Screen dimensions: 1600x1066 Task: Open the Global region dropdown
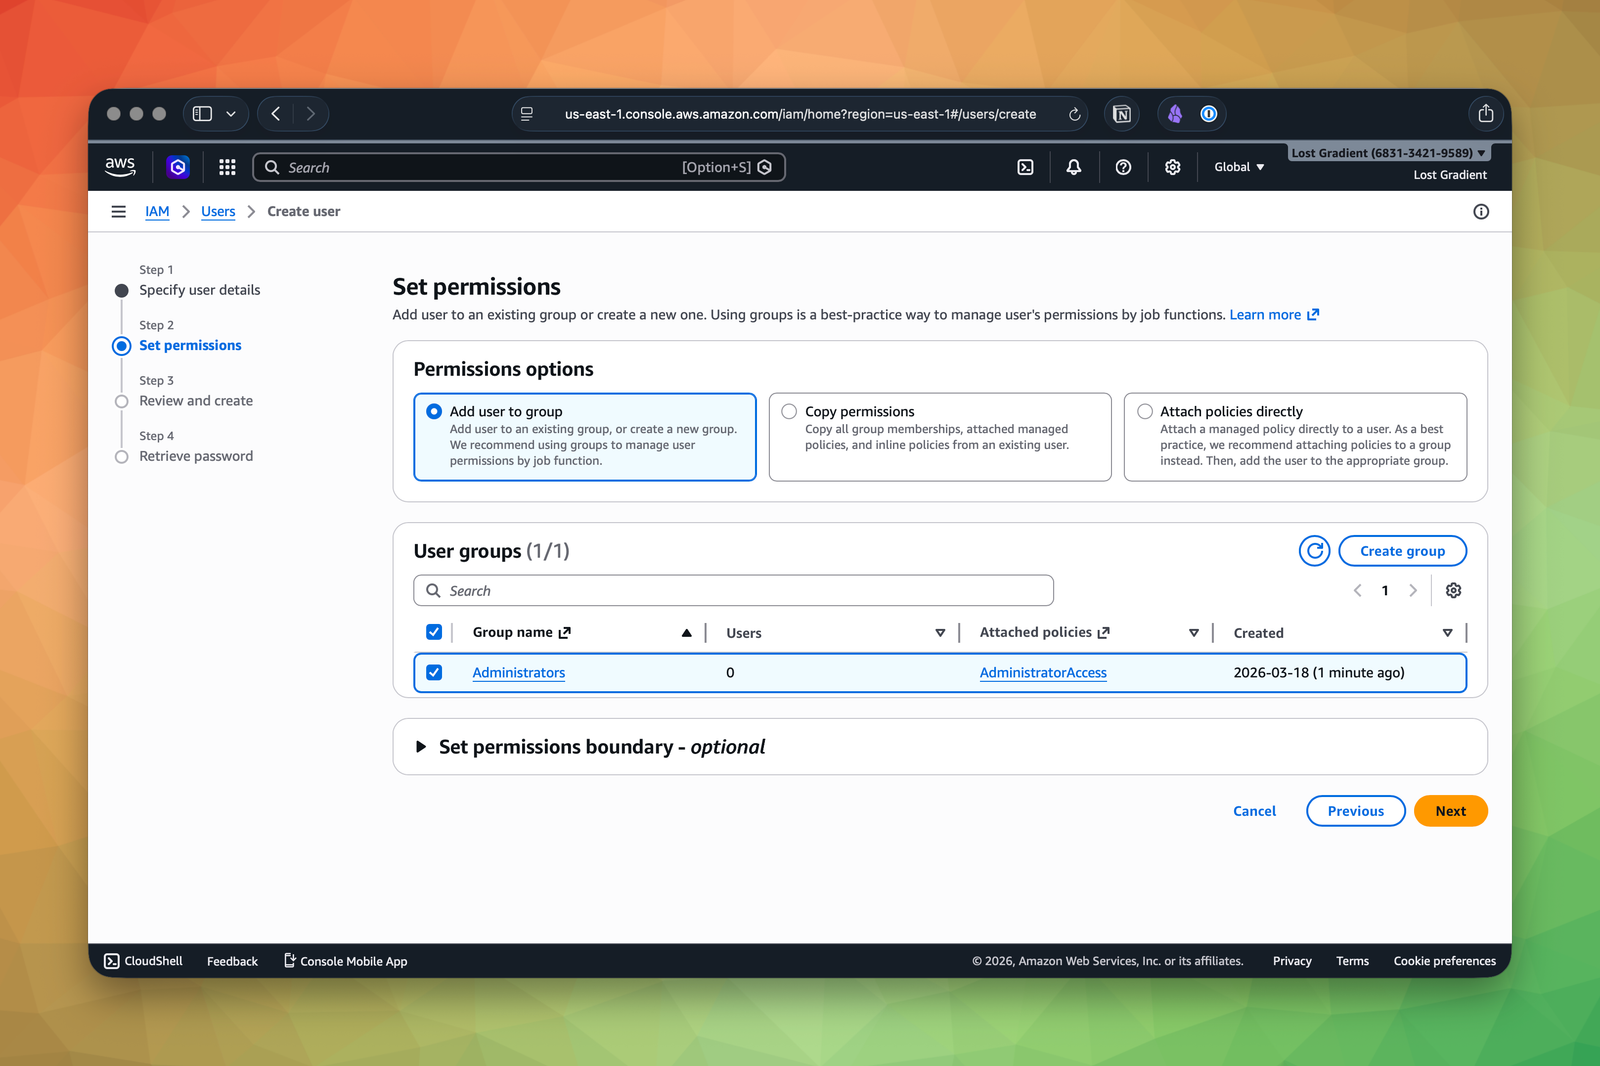click(x=1238, y=167)
